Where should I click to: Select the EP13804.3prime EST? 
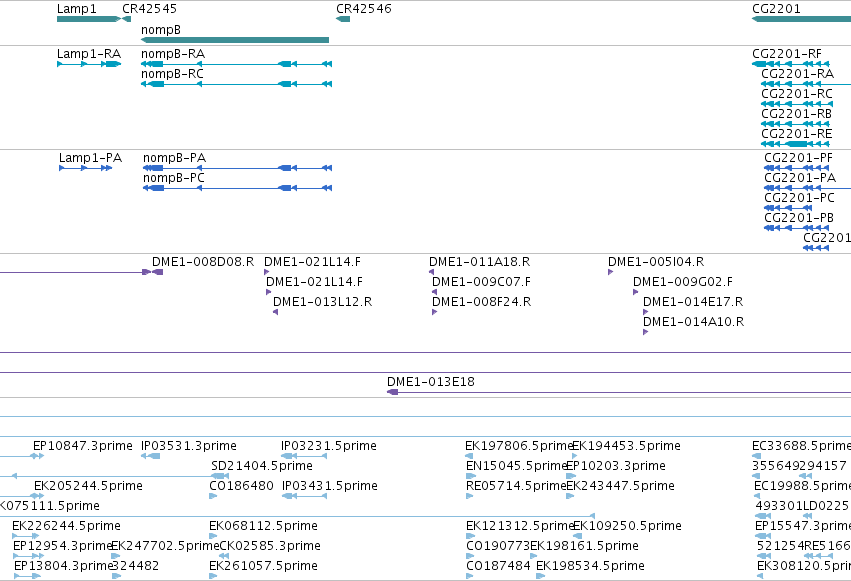[63, 566]
